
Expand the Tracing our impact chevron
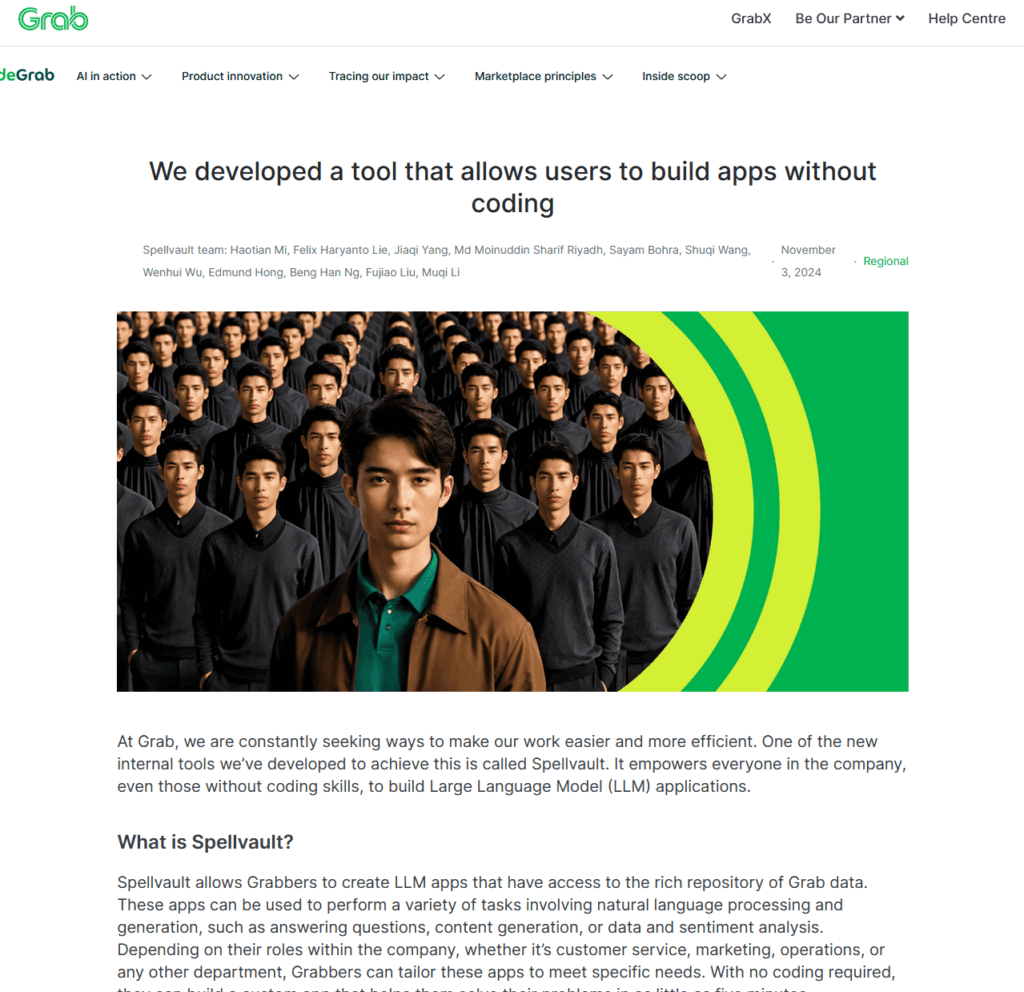click(440, 77)
